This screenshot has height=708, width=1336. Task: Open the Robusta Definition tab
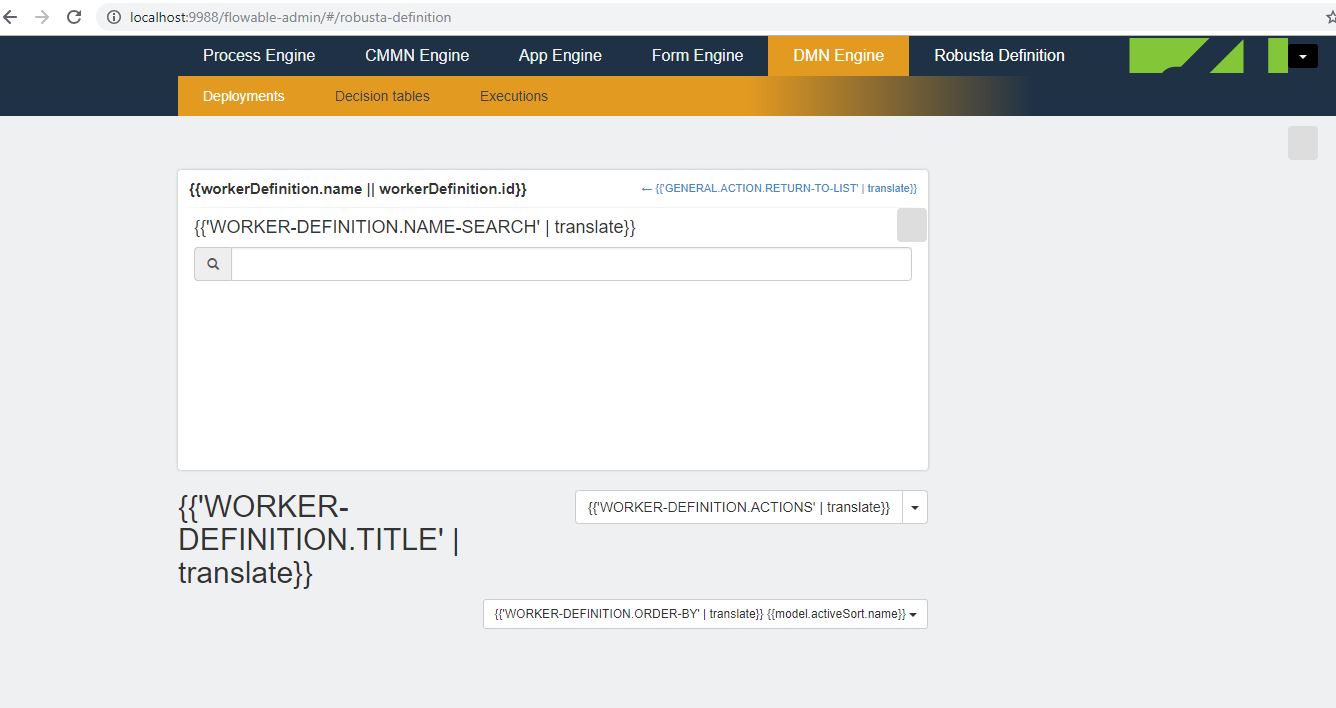(998, 56)
